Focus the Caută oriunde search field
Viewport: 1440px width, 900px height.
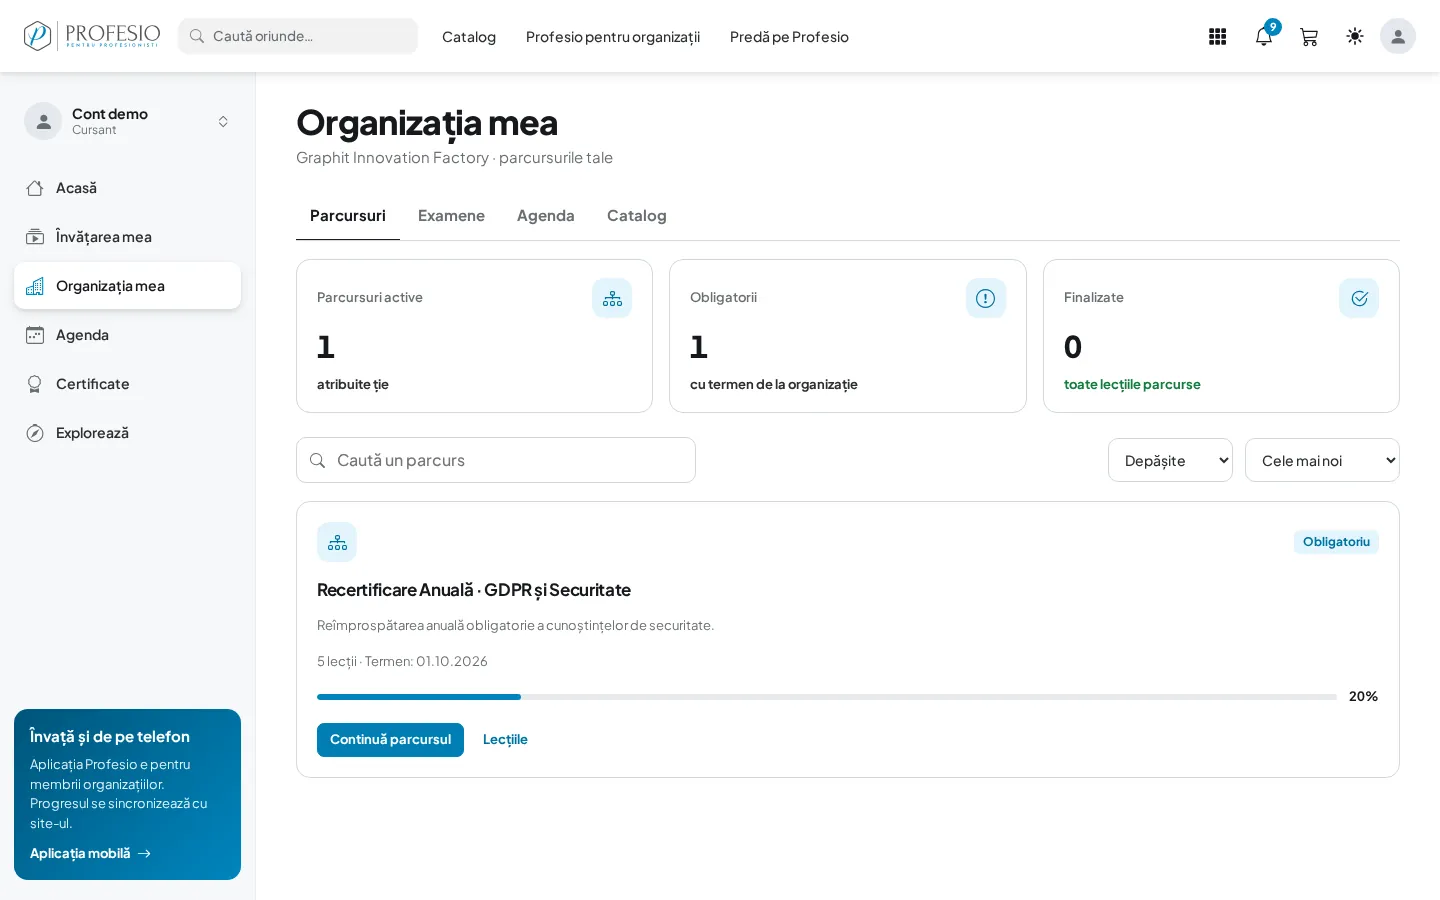pos(298,36)
